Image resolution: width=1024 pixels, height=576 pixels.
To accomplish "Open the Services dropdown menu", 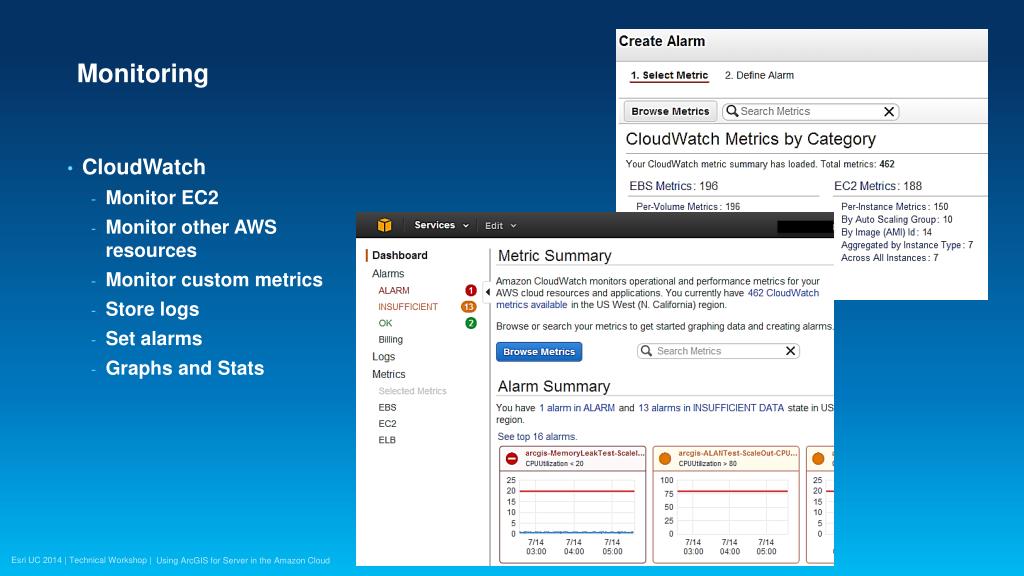I will pos(441,225).
